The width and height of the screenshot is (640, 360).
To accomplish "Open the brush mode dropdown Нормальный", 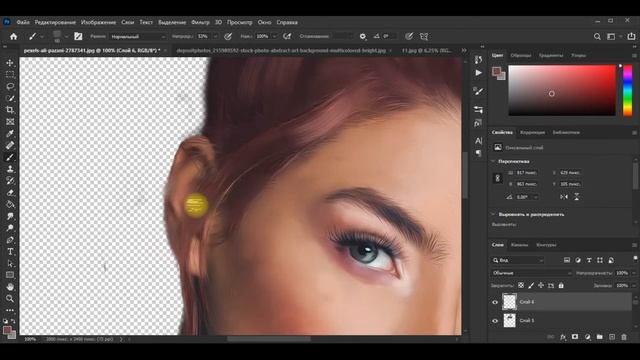I will [138, 36].
